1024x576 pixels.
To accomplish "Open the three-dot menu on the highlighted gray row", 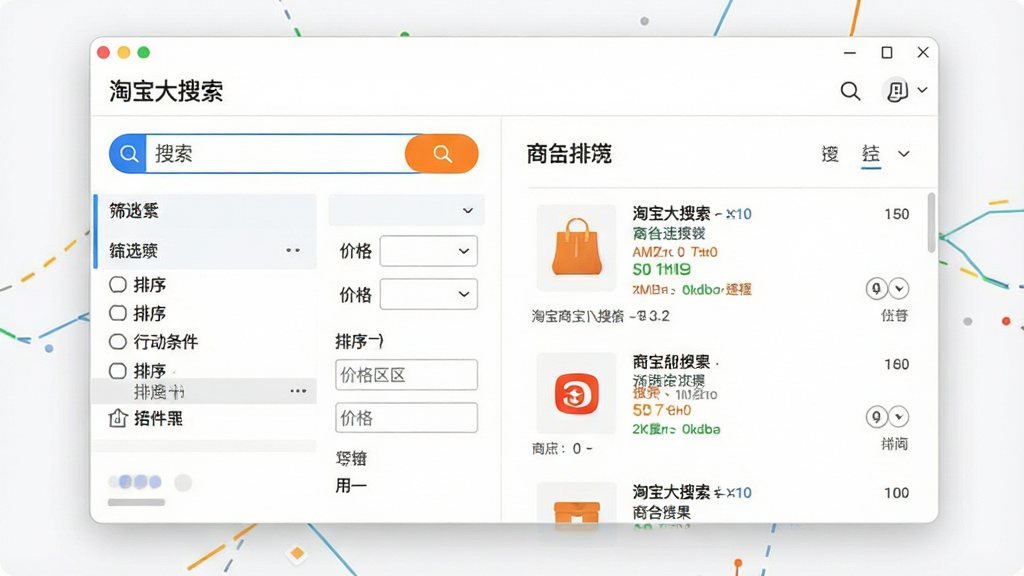I will [x=298, y=391].
